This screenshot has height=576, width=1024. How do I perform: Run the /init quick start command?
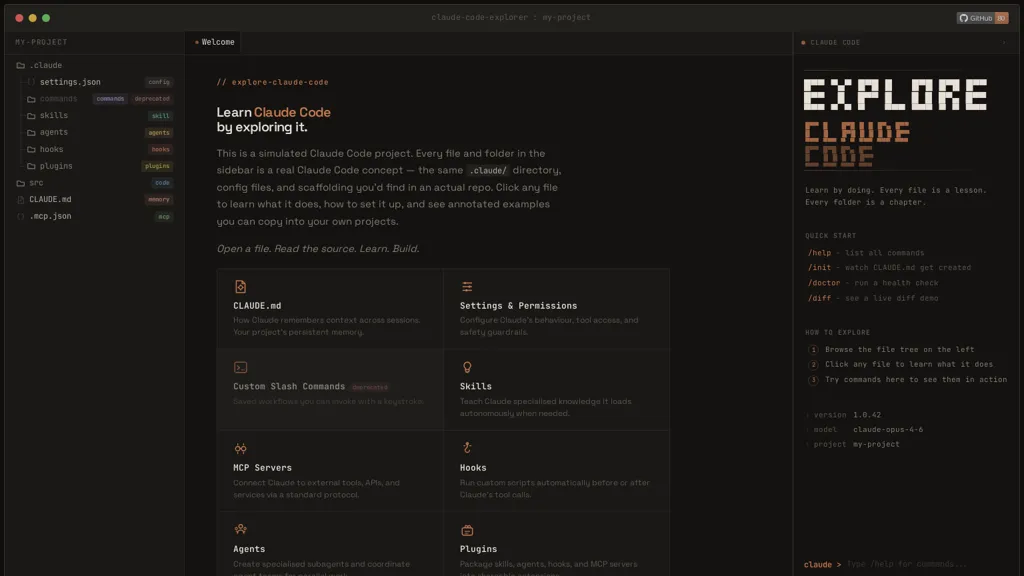coord(819,268)
